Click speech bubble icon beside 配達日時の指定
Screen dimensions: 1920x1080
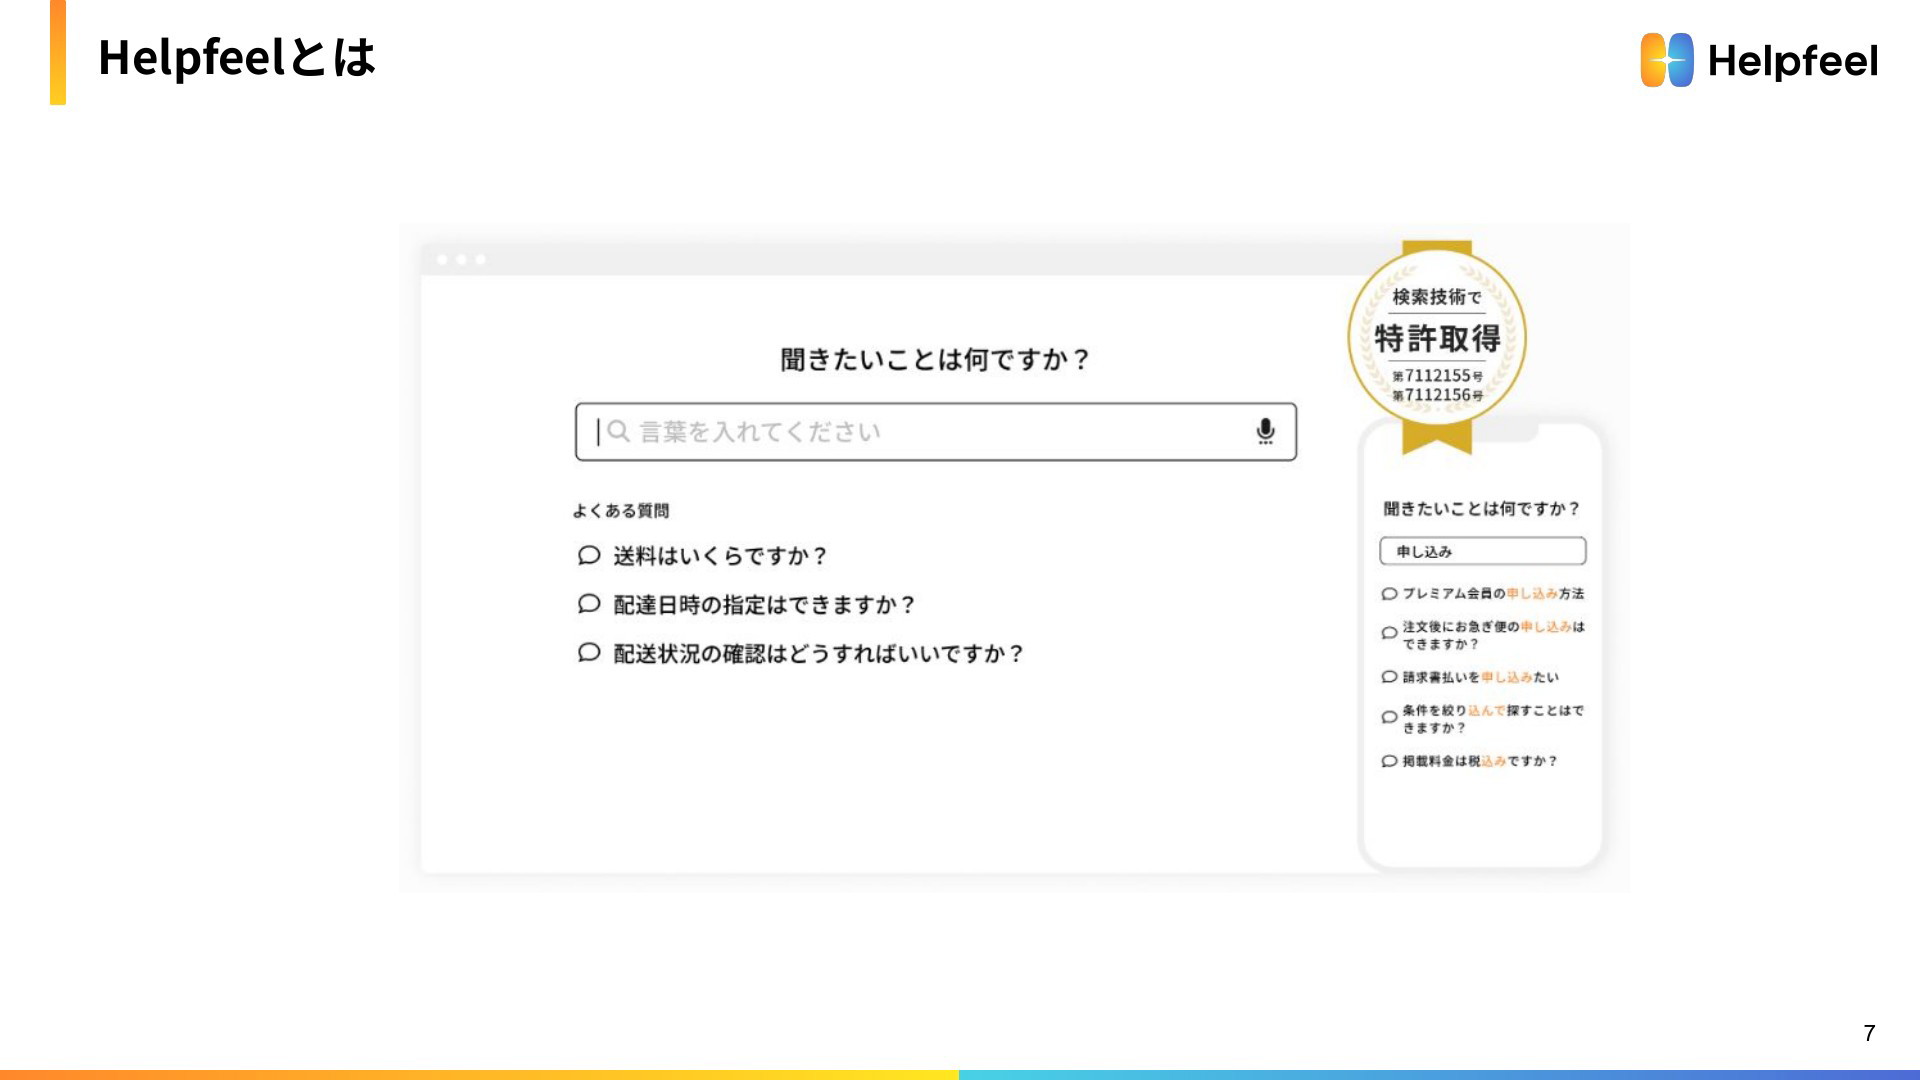tap(589, 604)
